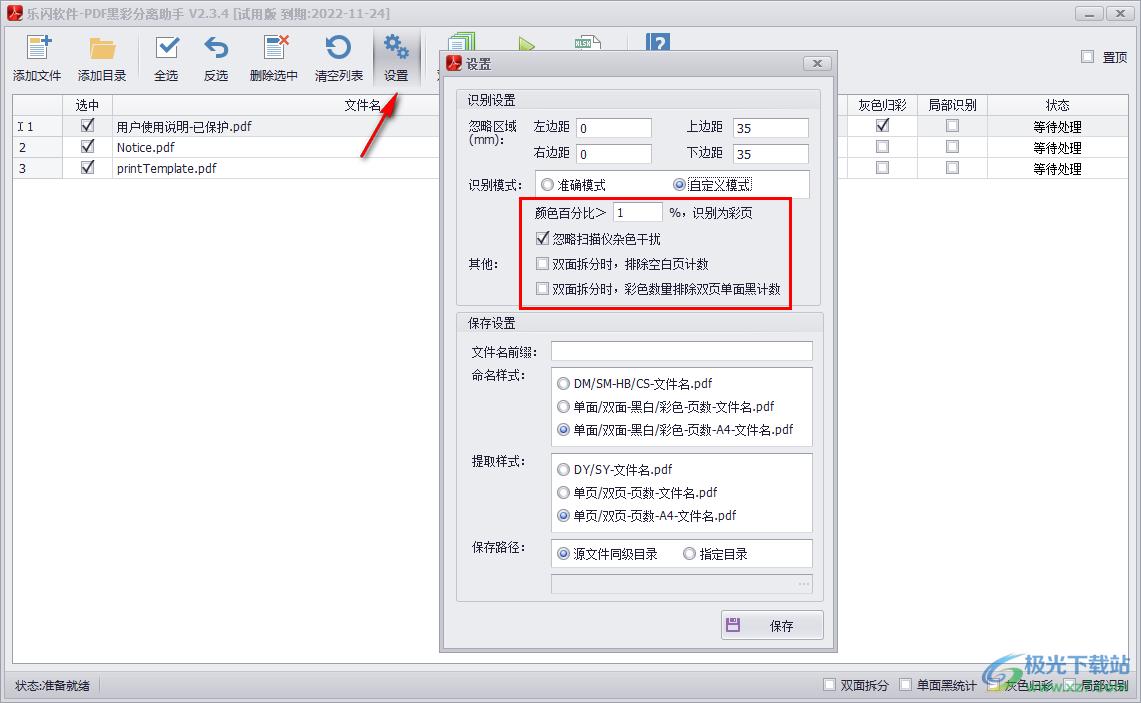The image size is (1141, 703).
Task: Enable ignore scanner color noise checkbox
Action: click(x=543, y=239)
